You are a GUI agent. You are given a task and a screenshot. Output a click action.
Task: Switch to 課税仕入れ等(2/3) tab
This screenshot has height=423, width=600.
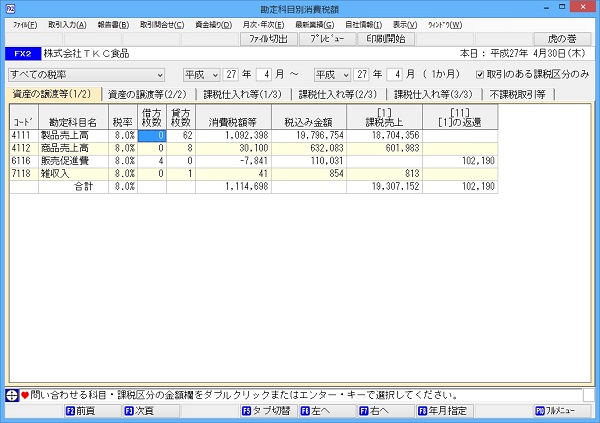tap(338, 94)
